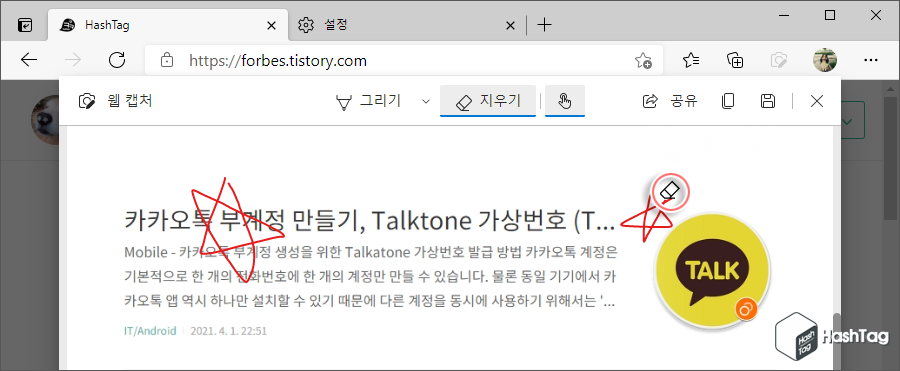
Task: Click the 웹 캡처 label
Action: pos(130,102)
